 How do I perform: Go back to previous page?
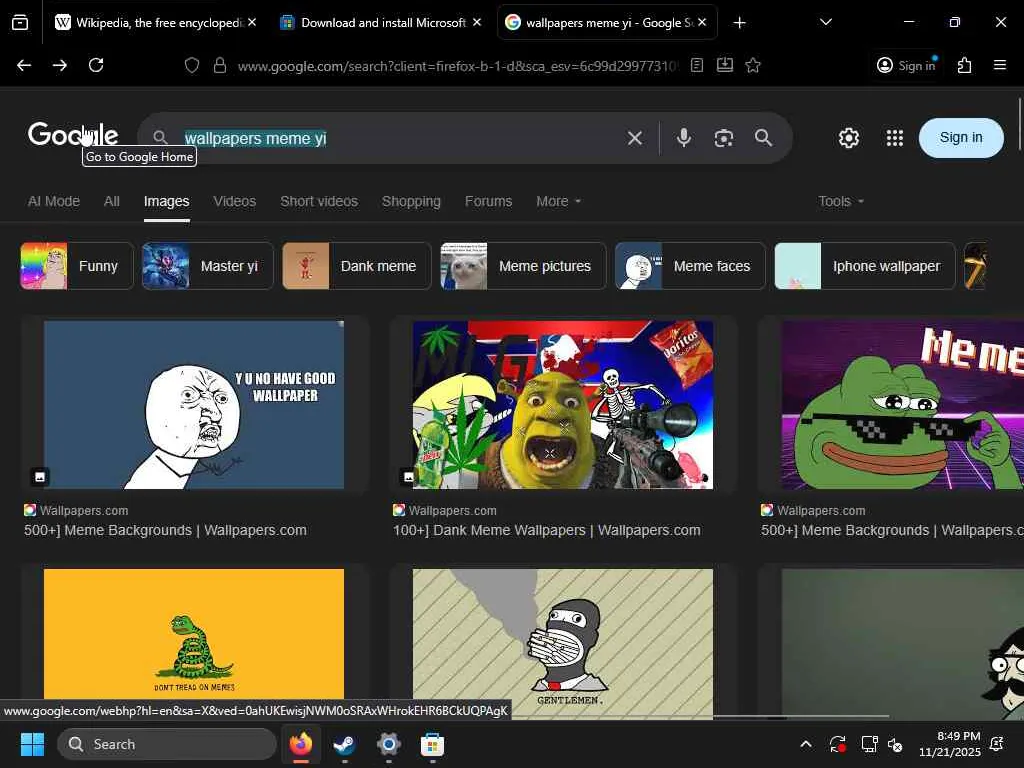pyautogui.click(x=24, y=65)
